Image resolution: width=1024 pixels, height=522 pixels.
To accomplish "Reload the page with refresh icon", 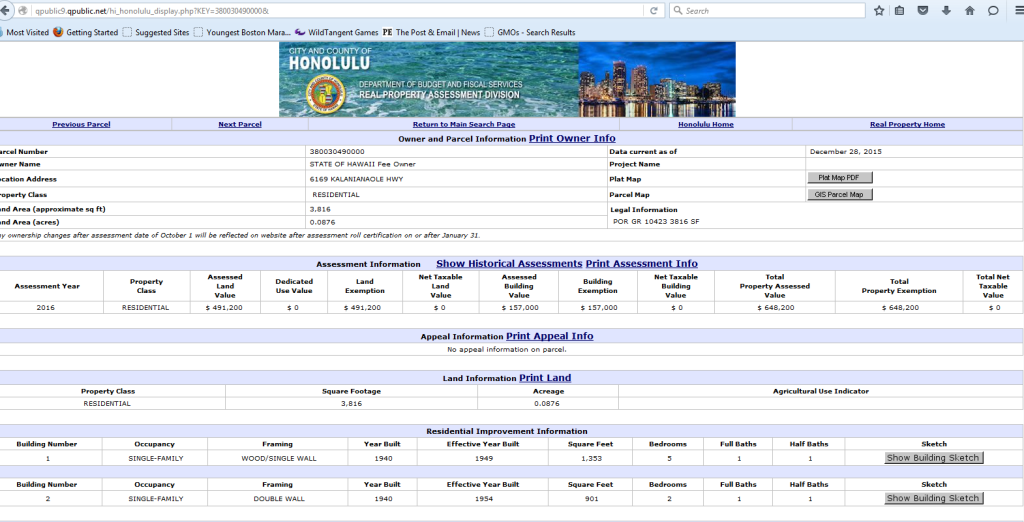I will pyautogui.click(x=653, y=11).
